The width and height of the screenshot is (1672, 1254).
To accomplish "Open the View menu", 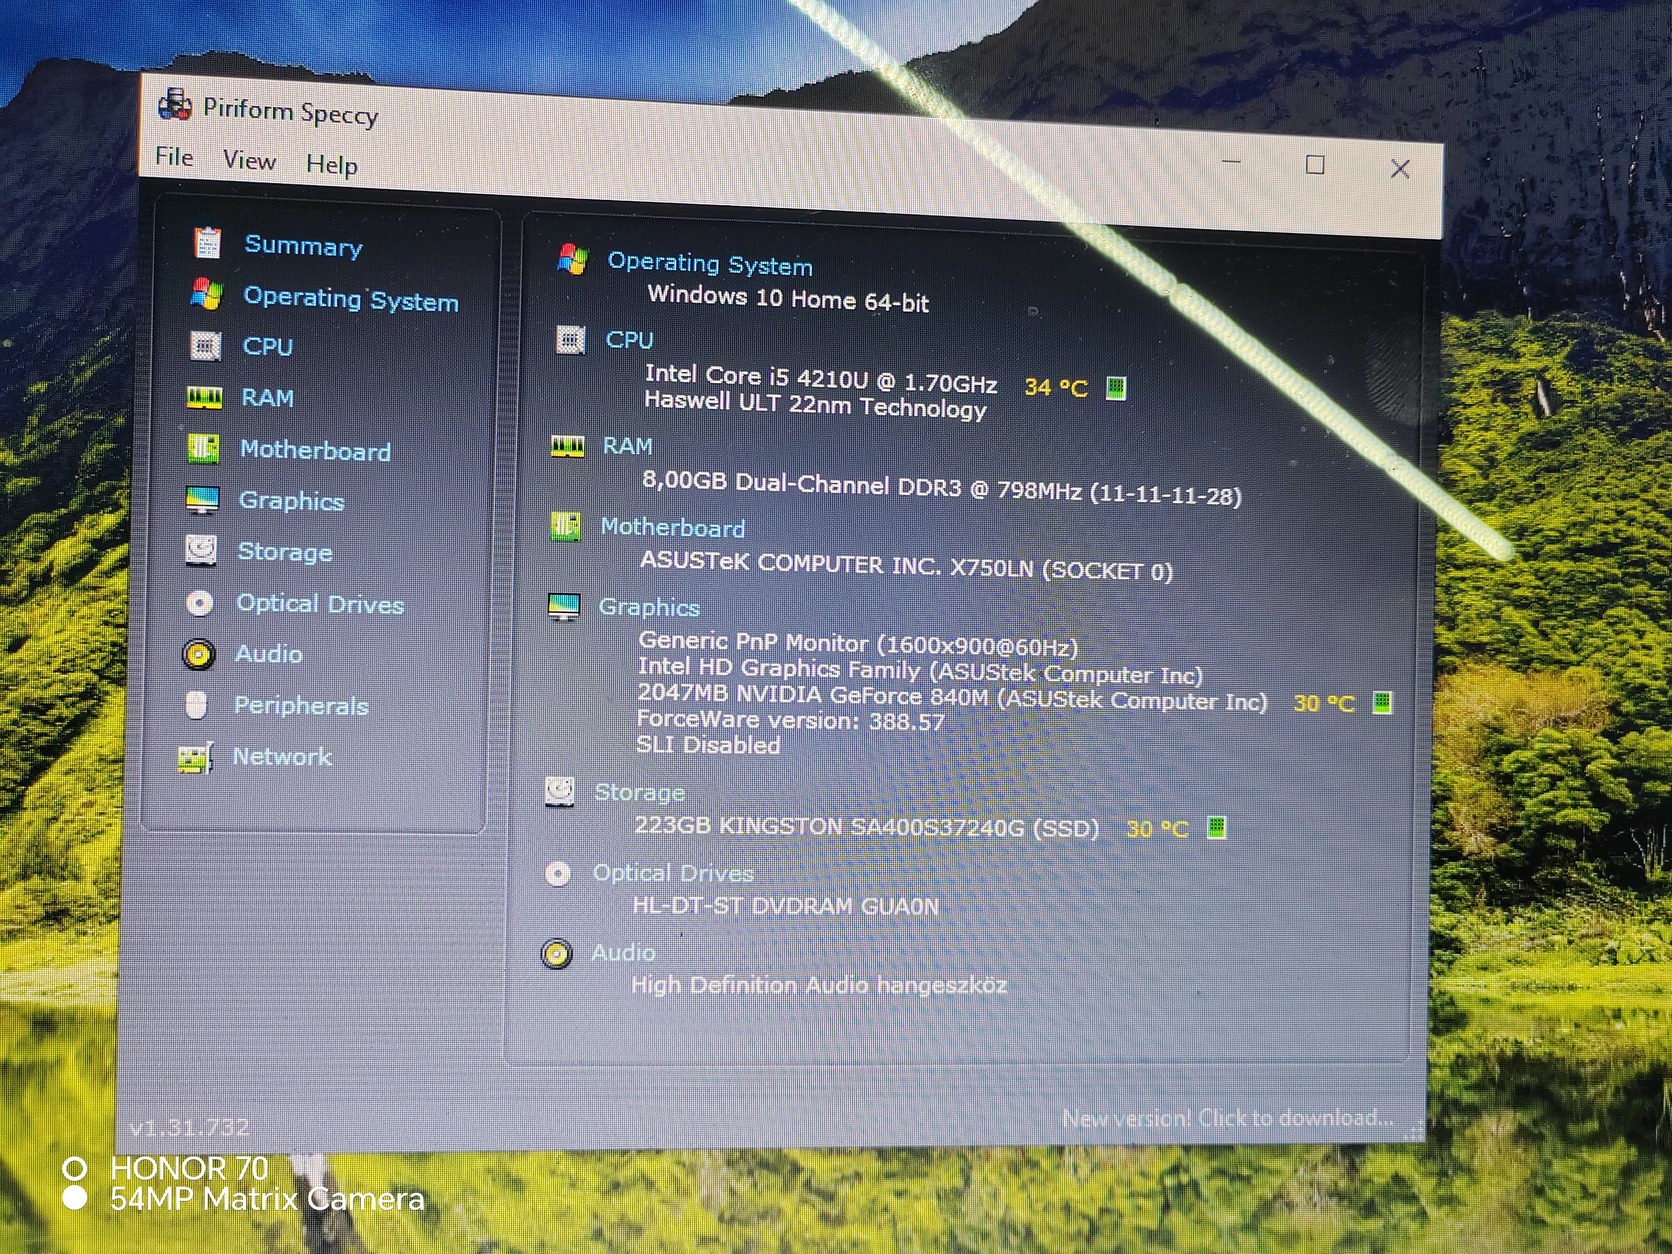I will [249, 160].
